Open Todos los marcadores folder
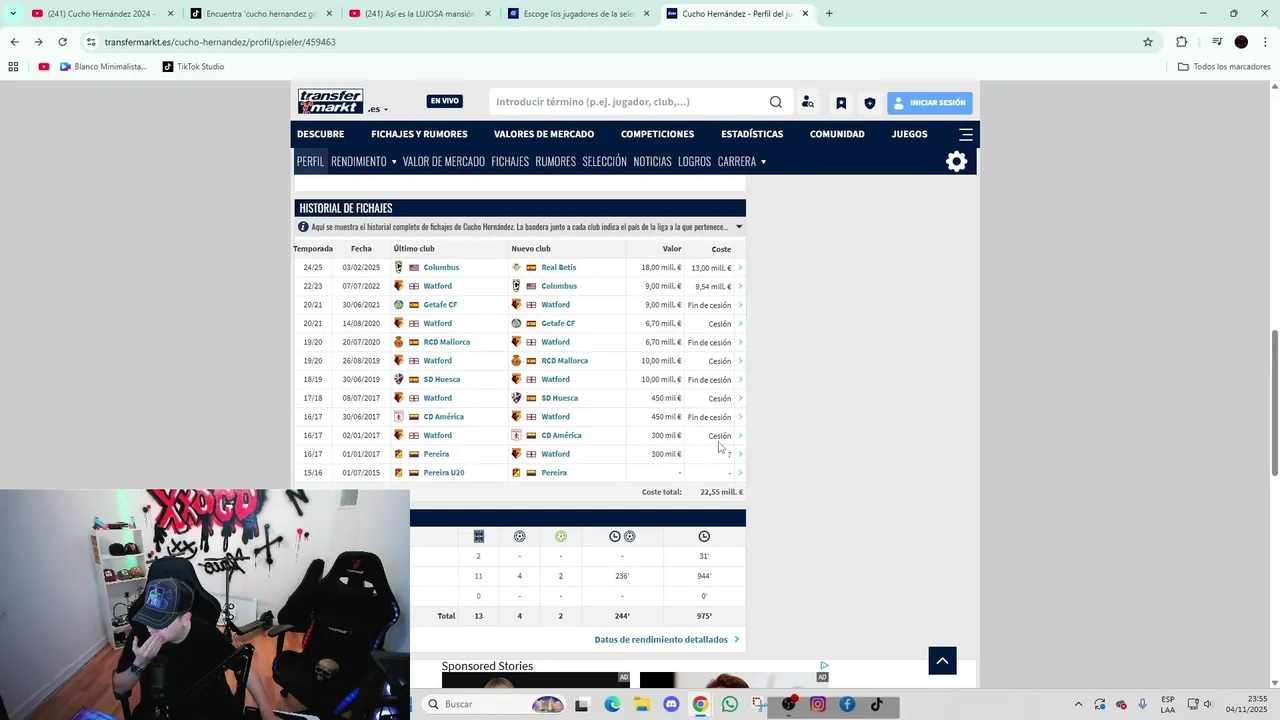This screenshot has height=720, width=1280. click(x=1224, y=67)
